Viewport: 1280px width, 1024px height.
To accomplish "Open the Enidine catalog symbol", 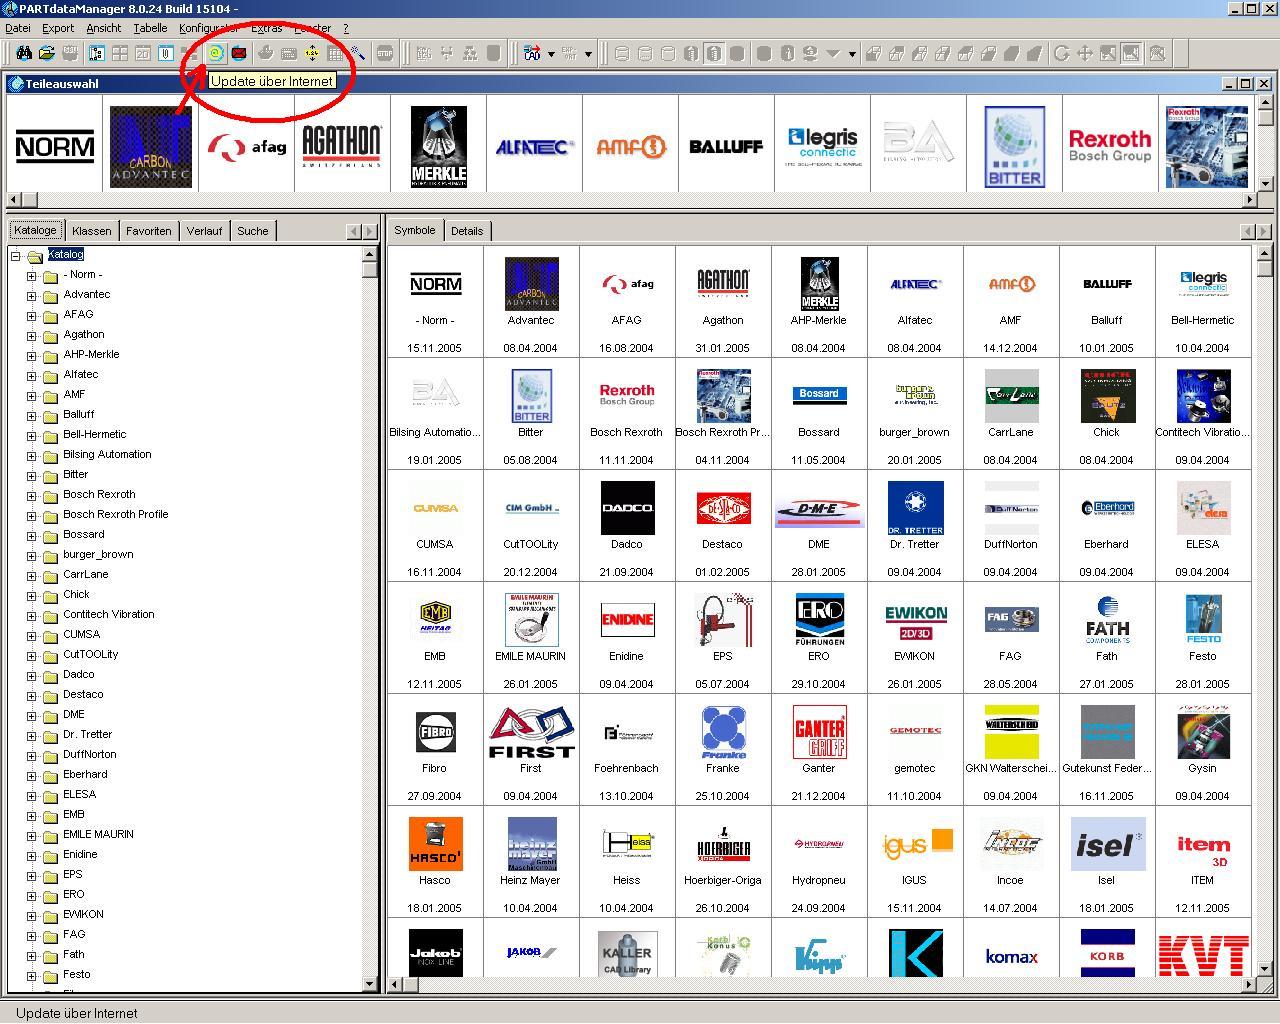I will click(x=627, y=621).
